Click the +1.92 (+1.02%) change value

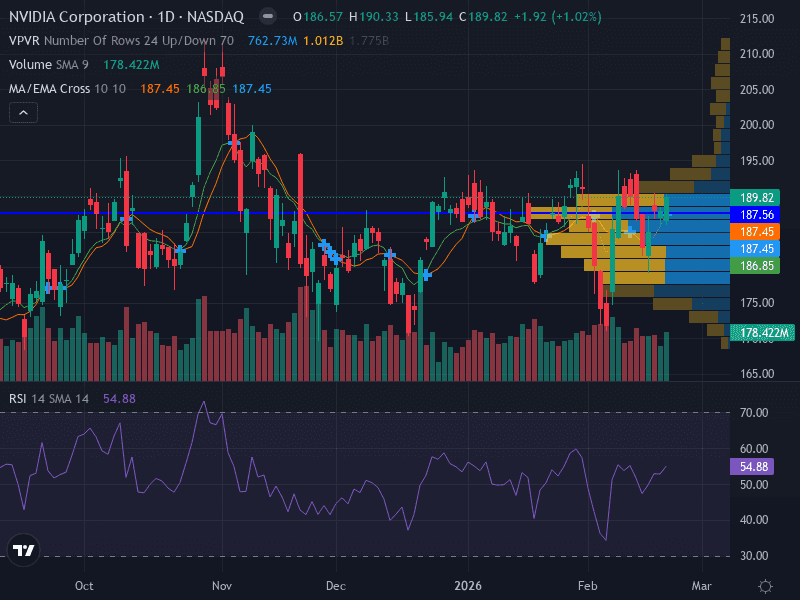pyautogui.click(x=558, y=17)
